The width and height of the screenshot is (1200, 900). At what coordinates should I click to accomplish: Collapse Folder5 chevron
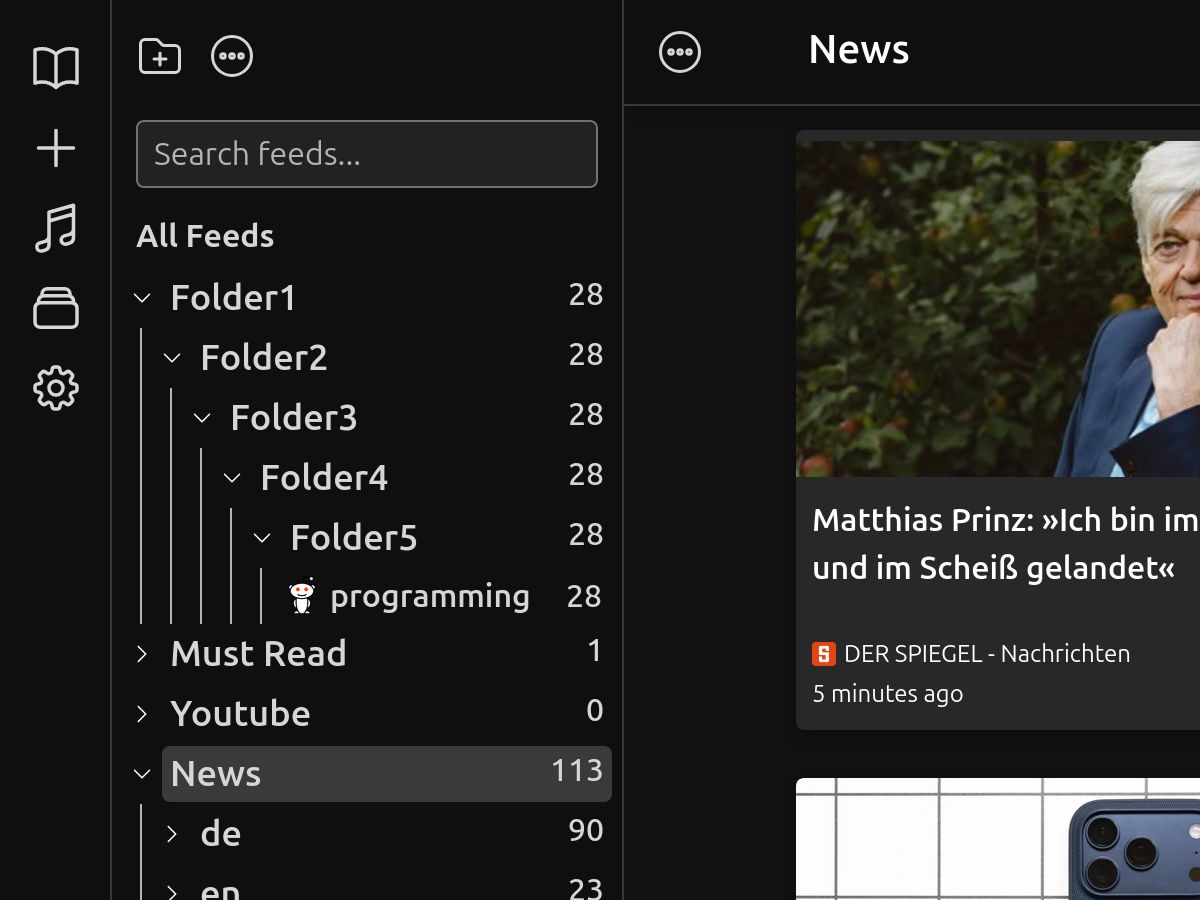(x=262, y=538)
